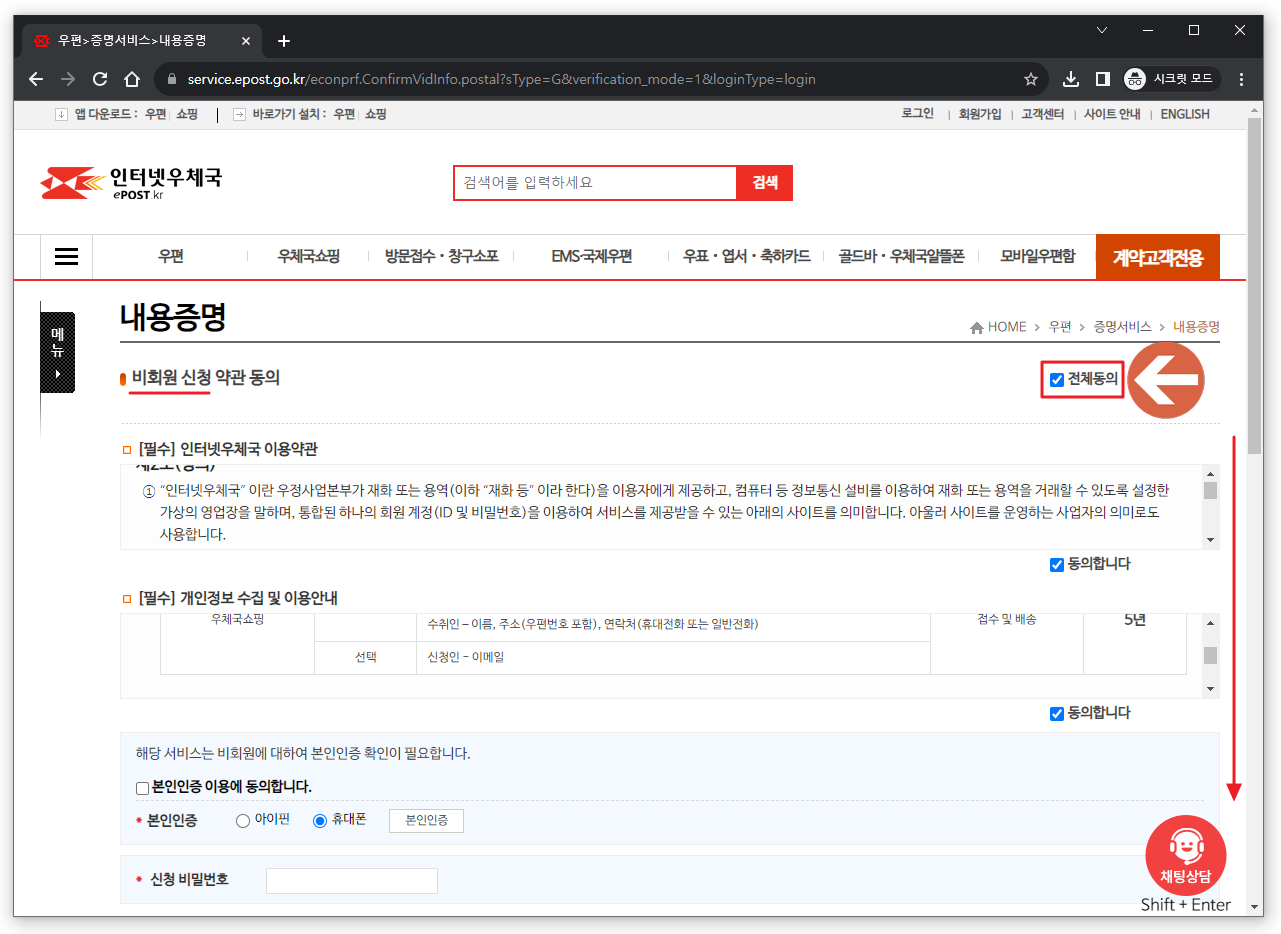Click the HOME breadcrumb icon link
Viewport: 1281px width, 934px height.
(x=998, y=327)
